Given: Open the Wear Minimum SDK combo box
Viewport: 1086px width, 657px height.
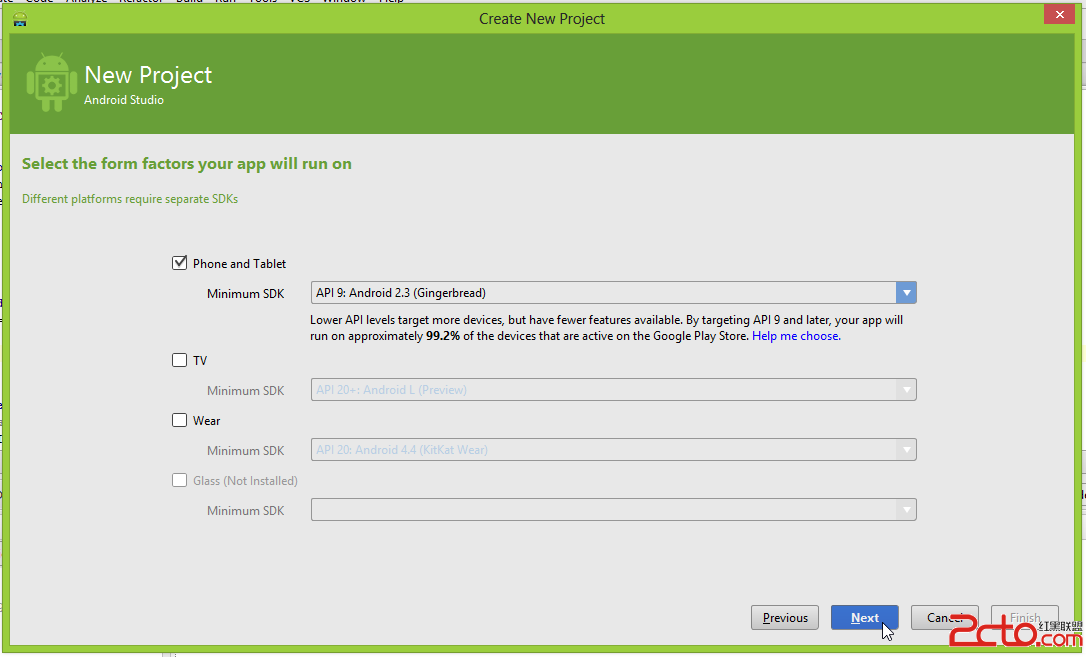Looking at the screenshot, I should tap(612, 450).
